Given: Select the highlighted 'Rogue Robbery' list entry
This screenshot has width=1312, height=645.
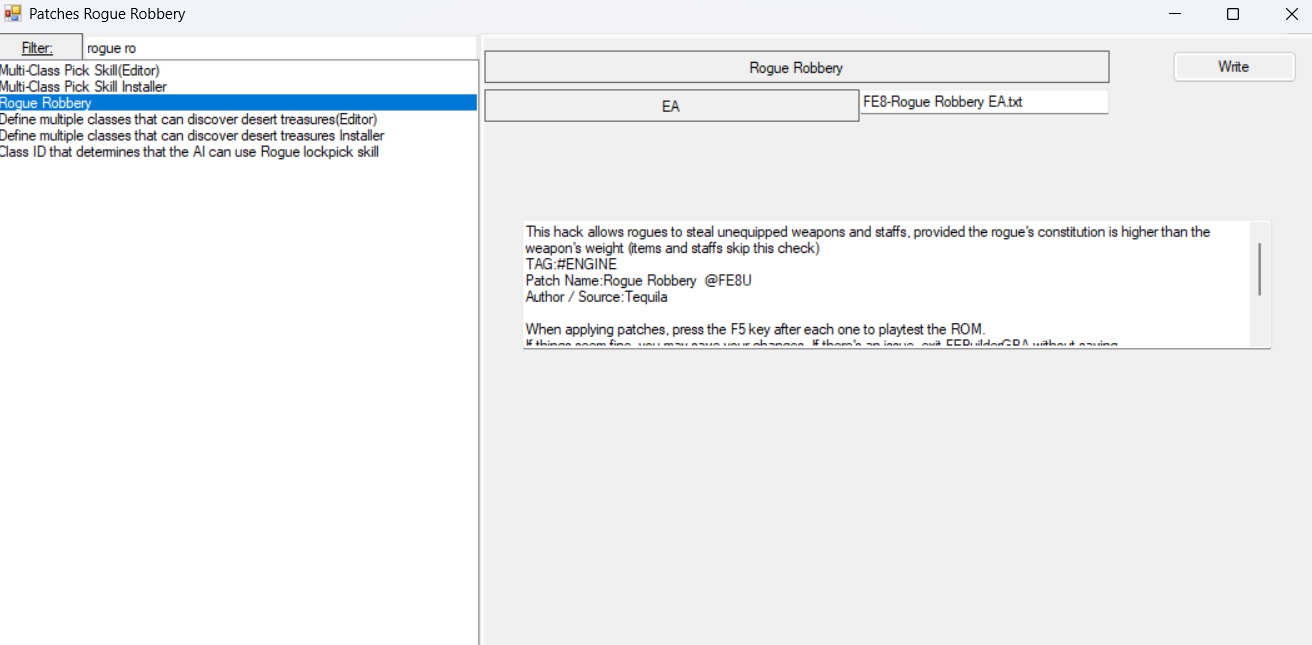Looking at the screenshot, I should click(x=46, y=103).
